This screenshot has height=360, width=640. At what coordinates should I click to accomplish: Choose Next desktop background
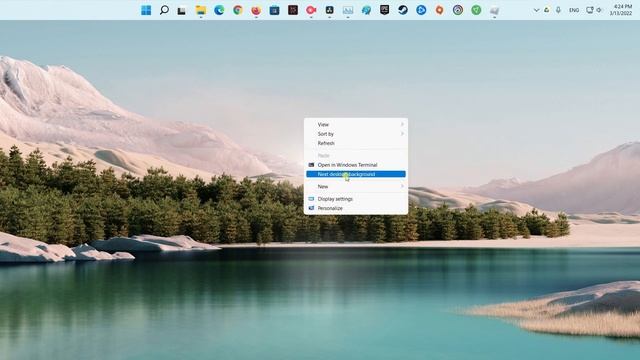[x=356, y=174]
